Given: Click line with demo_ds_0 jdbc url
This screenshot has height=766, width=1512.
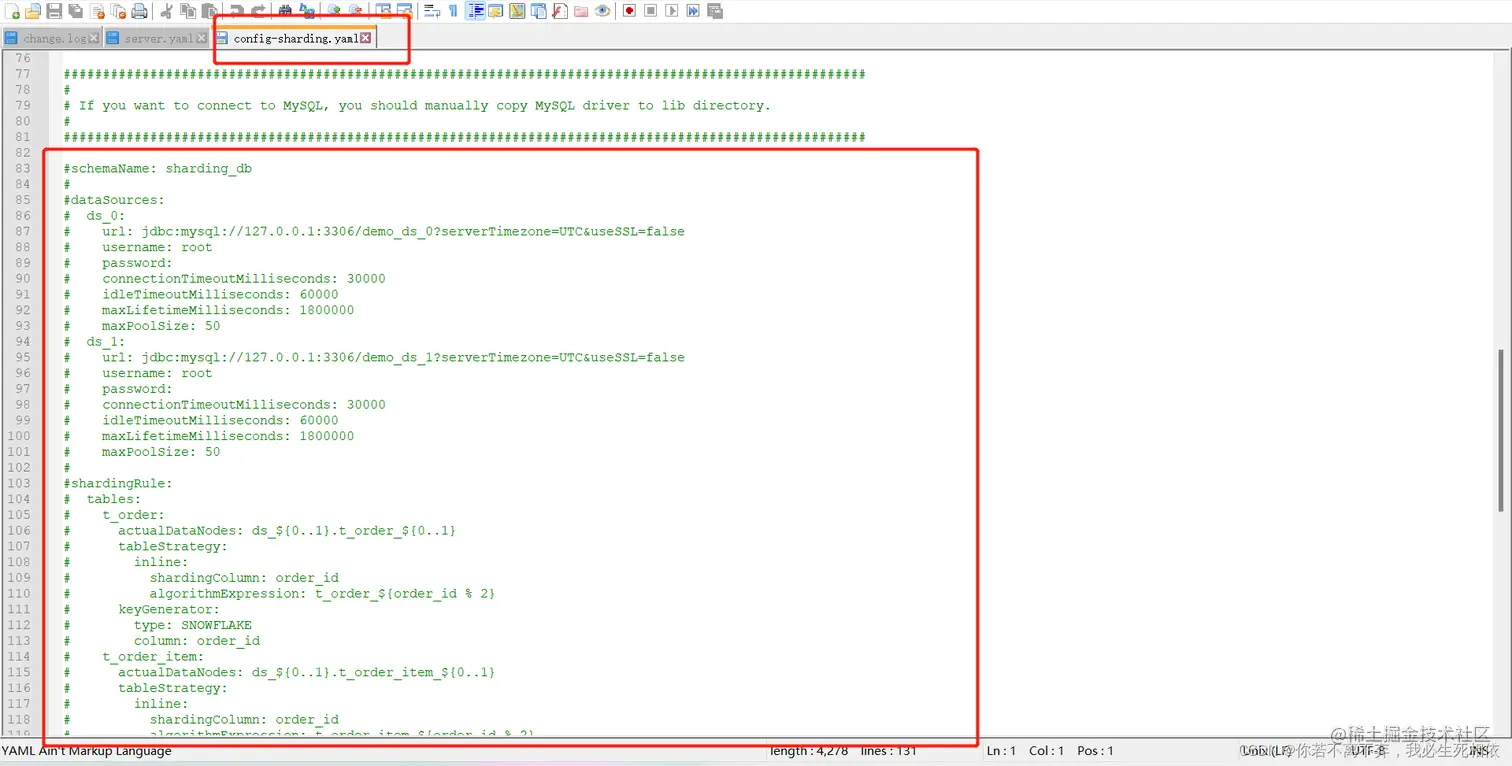Looking at the screenshot, I should tap(374, 231).
